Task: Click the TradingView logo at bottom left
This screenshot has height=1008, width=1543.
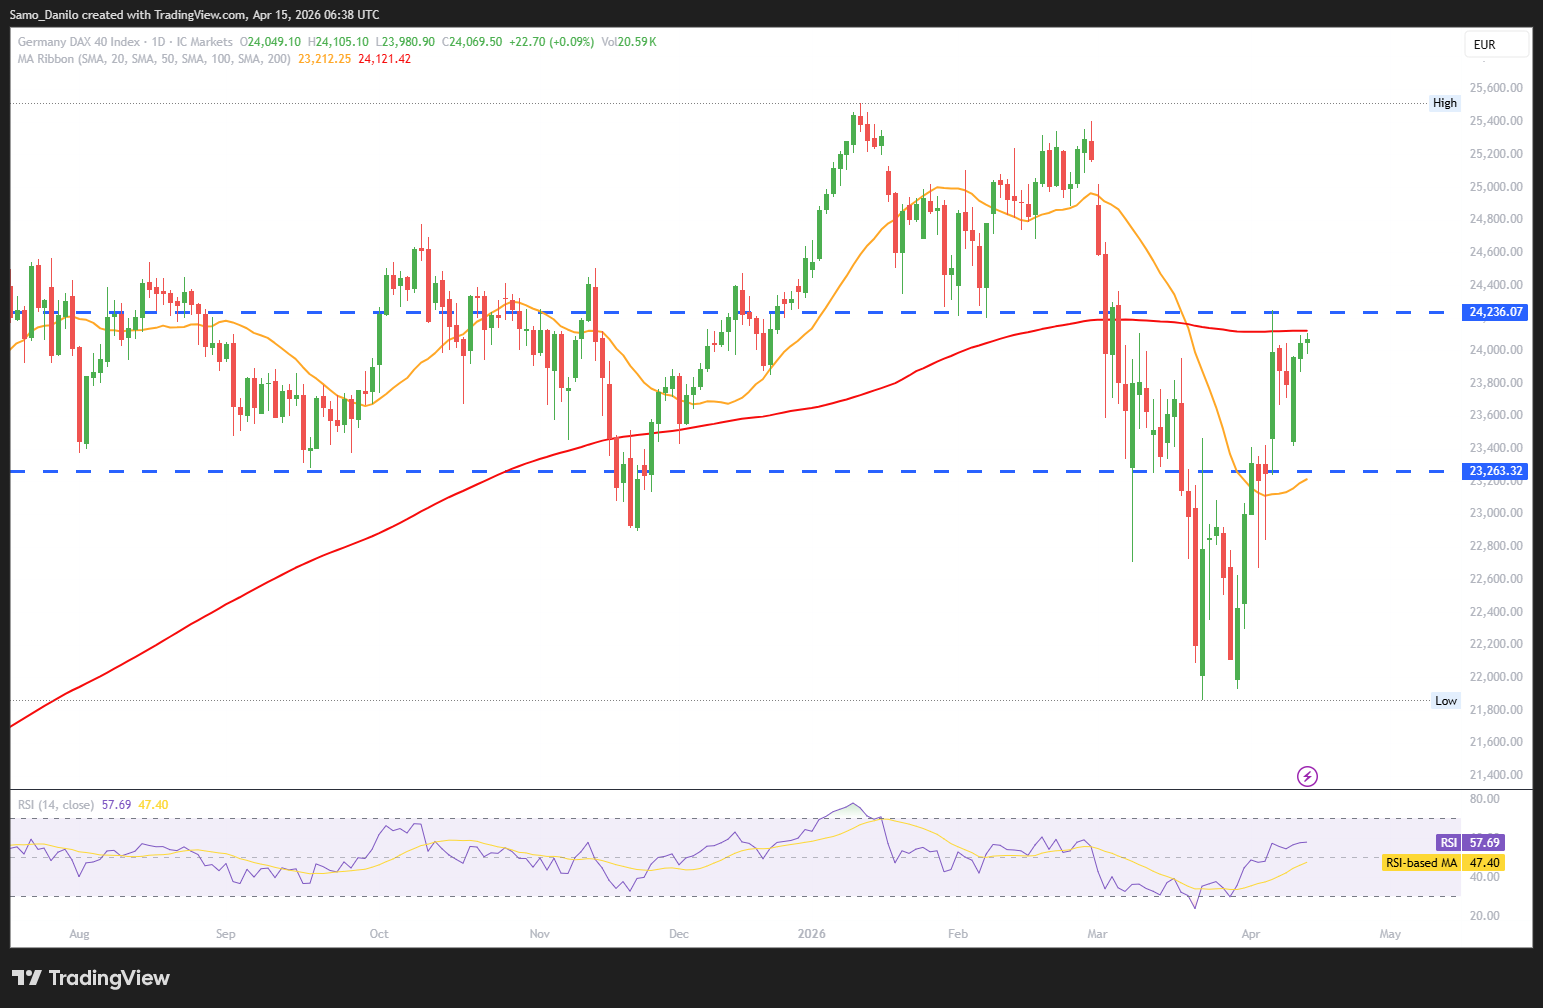Action: tap(91, 978)
